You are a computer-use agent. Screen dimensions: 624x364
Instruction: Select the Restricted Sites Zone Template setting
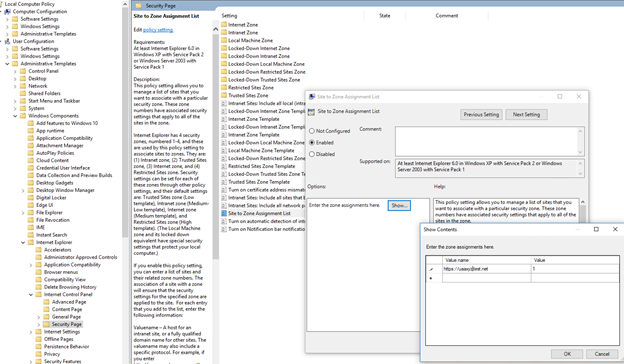tap(261, 166)
